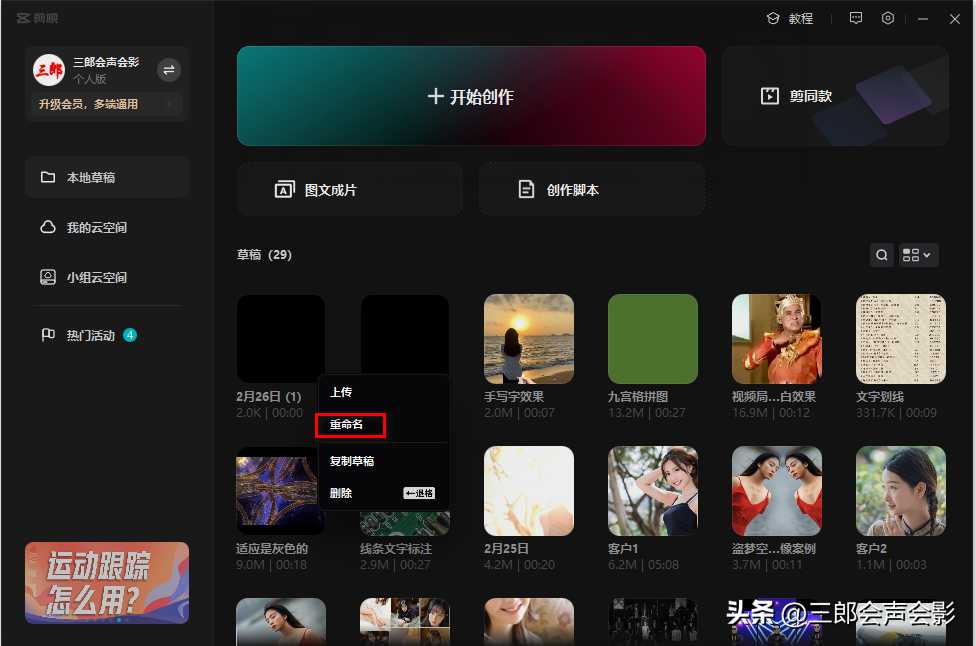976x646 pixels.
Task: Open the 文字划线 draft thumbnail
Action: click(x=901, y=339)
